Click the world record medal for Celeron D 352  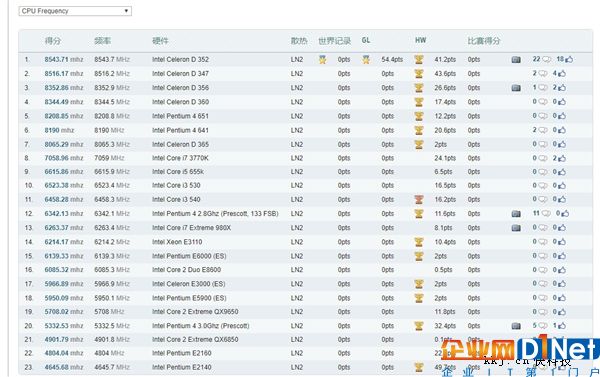pos(323,59)
